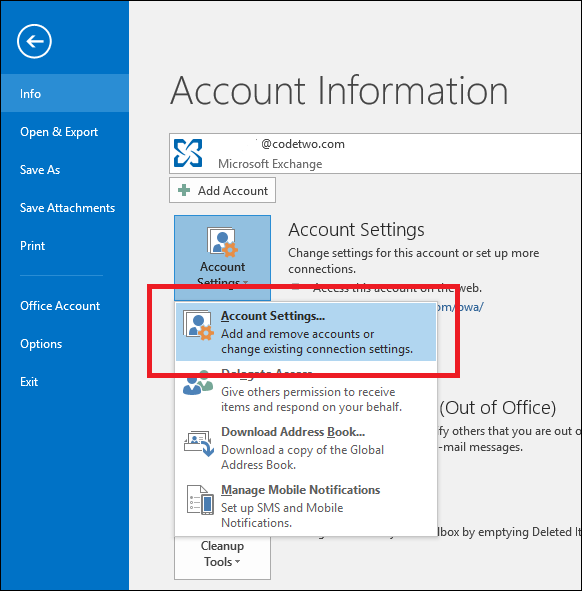Follow the owa/ web access link
This screenshot has width=582, height=591.
460,307
